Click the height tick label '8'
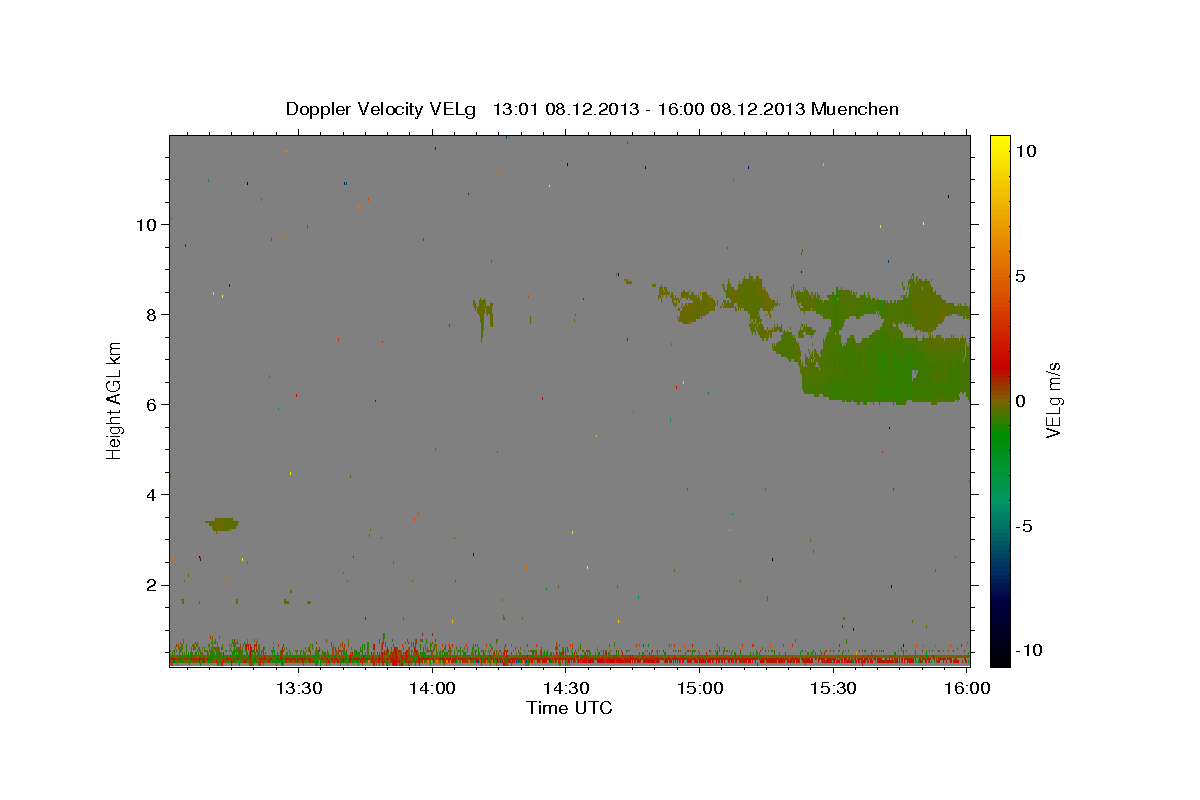This screenshot has width=1200, height=800. pos(150,314)
